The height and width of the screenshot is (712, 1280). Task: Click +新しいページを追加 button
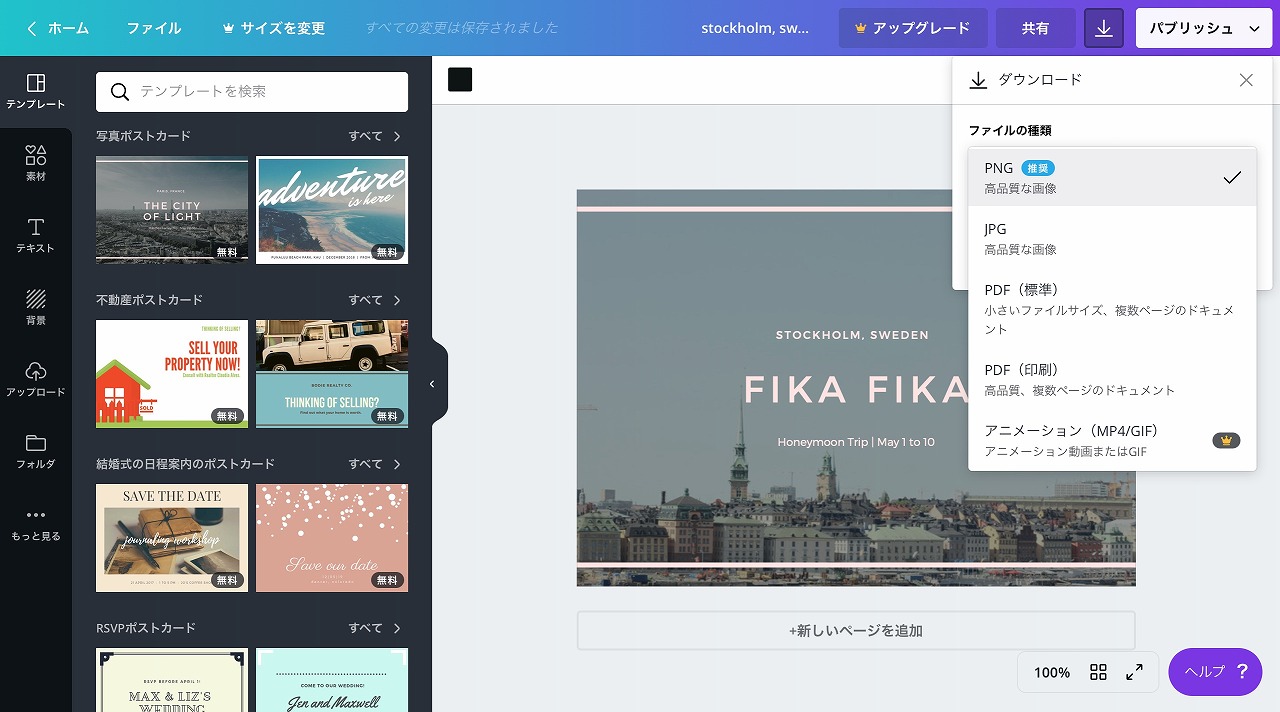(856, 631)
